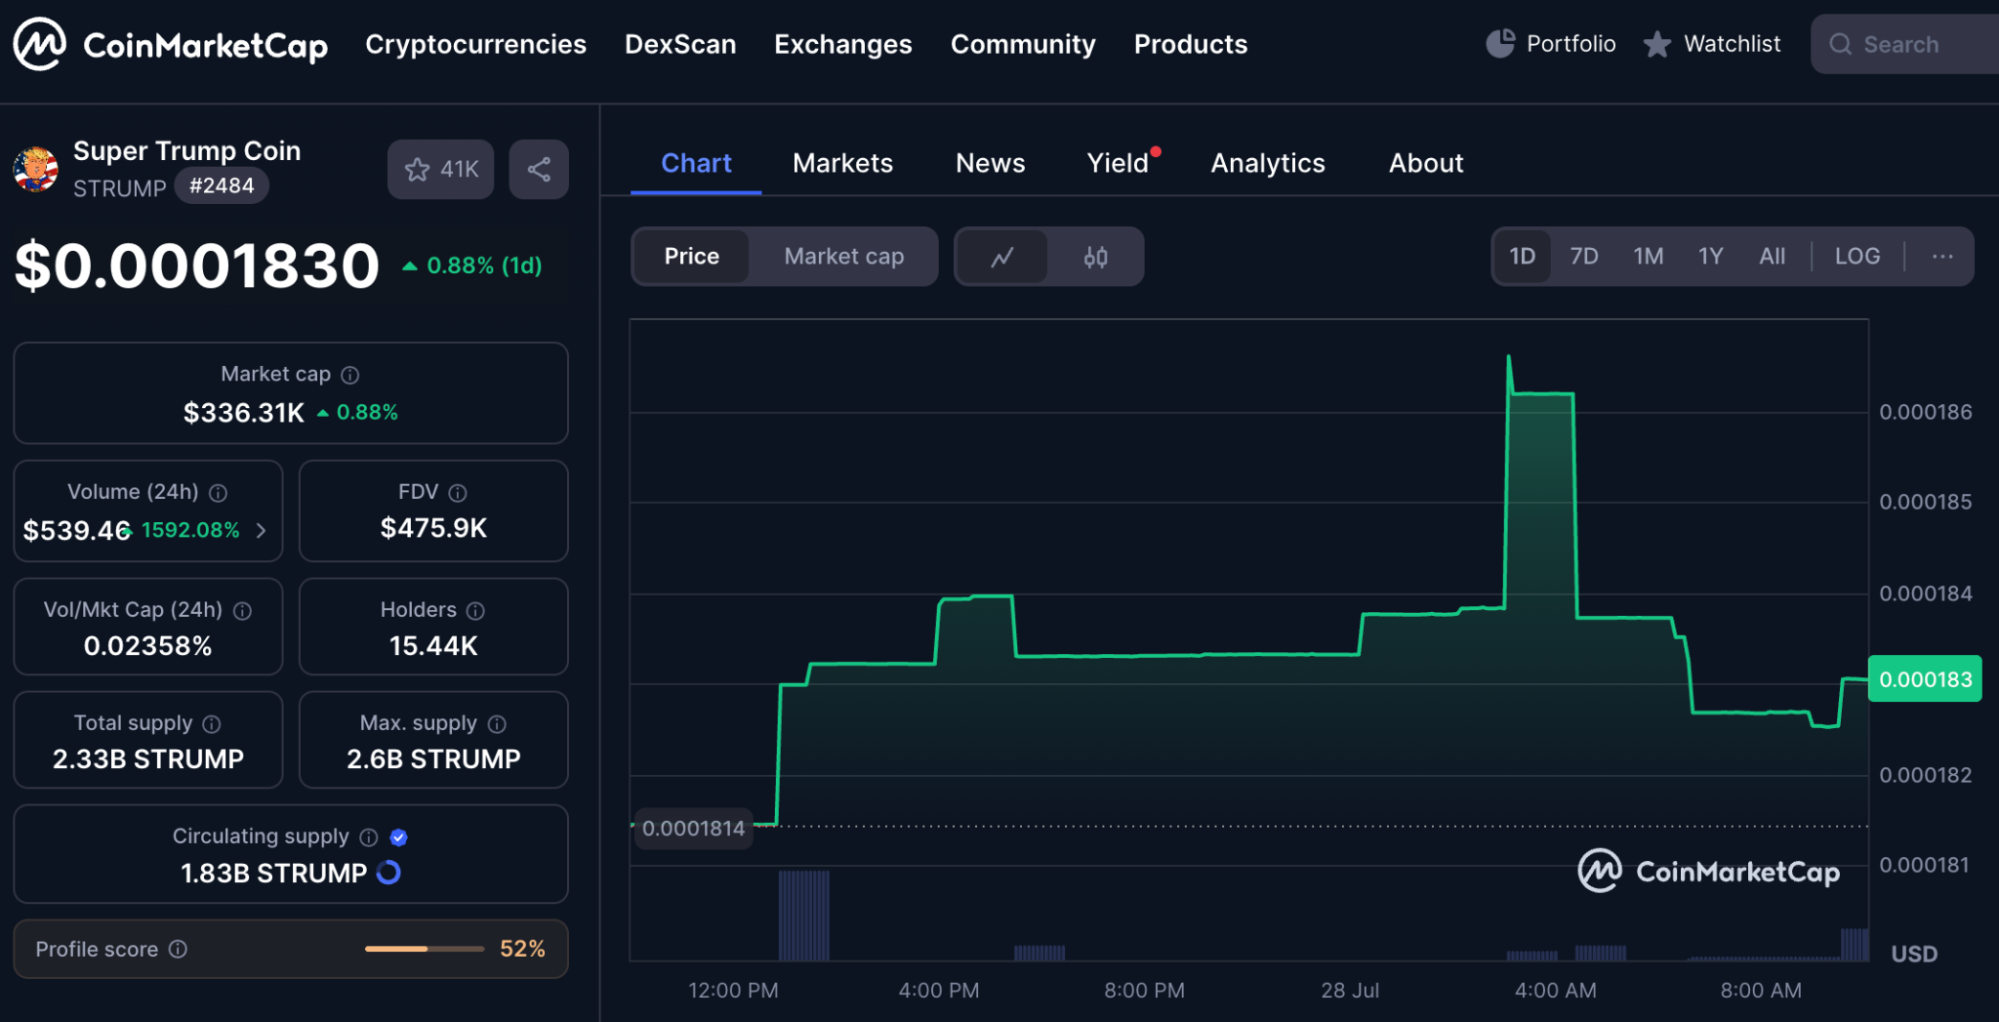Viewport: 1999px width, 1022px height.
Task: Click the Profile score progress bar
Action: tap(425, 949)
